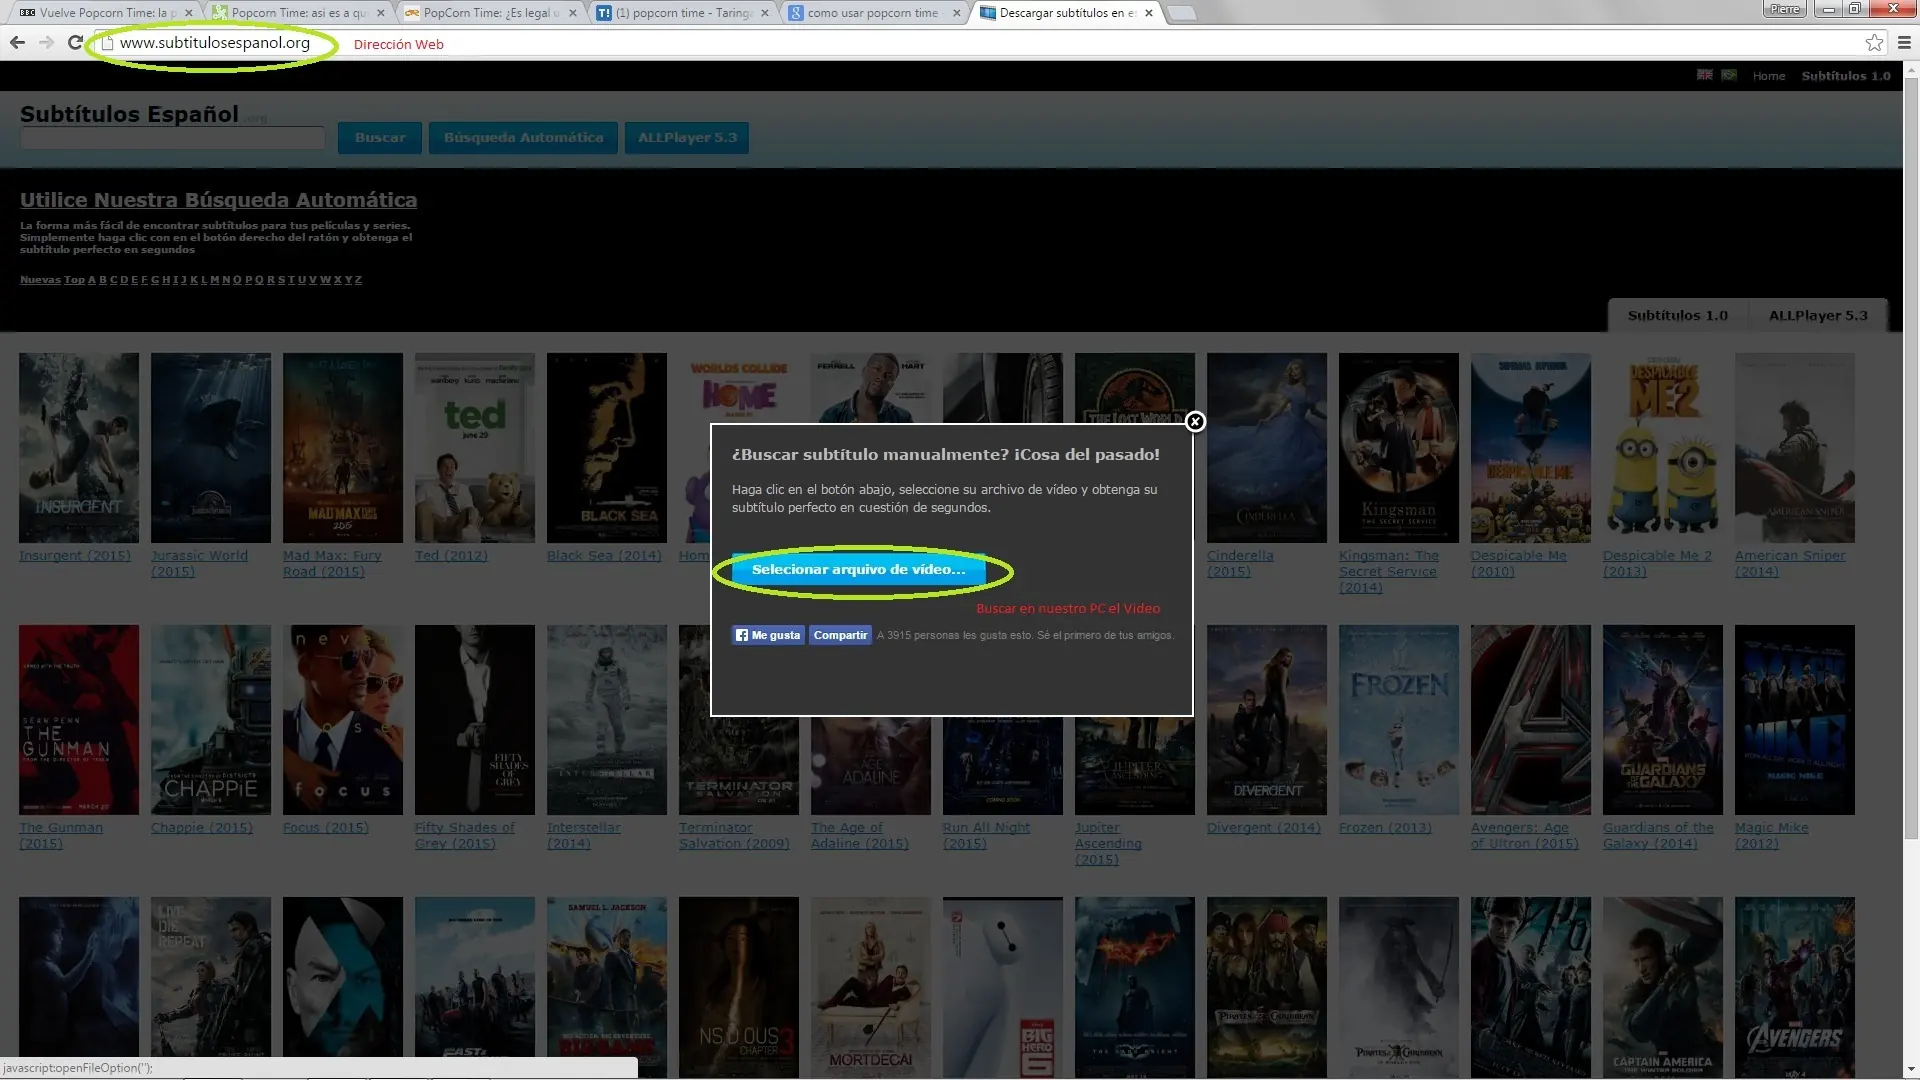Viewport: 1920px width, 1080px height.
Task: Switch to 'como usar popcorn time' tab
Action: click(x=872, y=13)
